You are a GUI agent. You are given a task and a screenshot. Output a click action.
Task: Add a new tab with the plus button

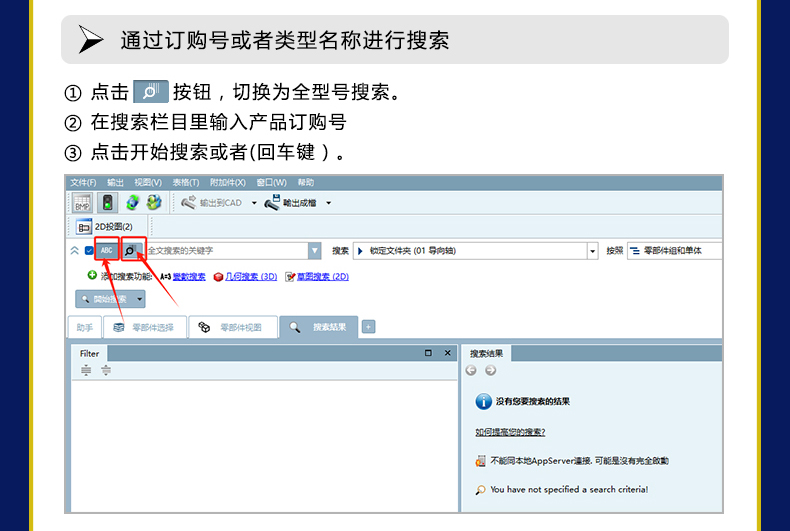[368, 327]
